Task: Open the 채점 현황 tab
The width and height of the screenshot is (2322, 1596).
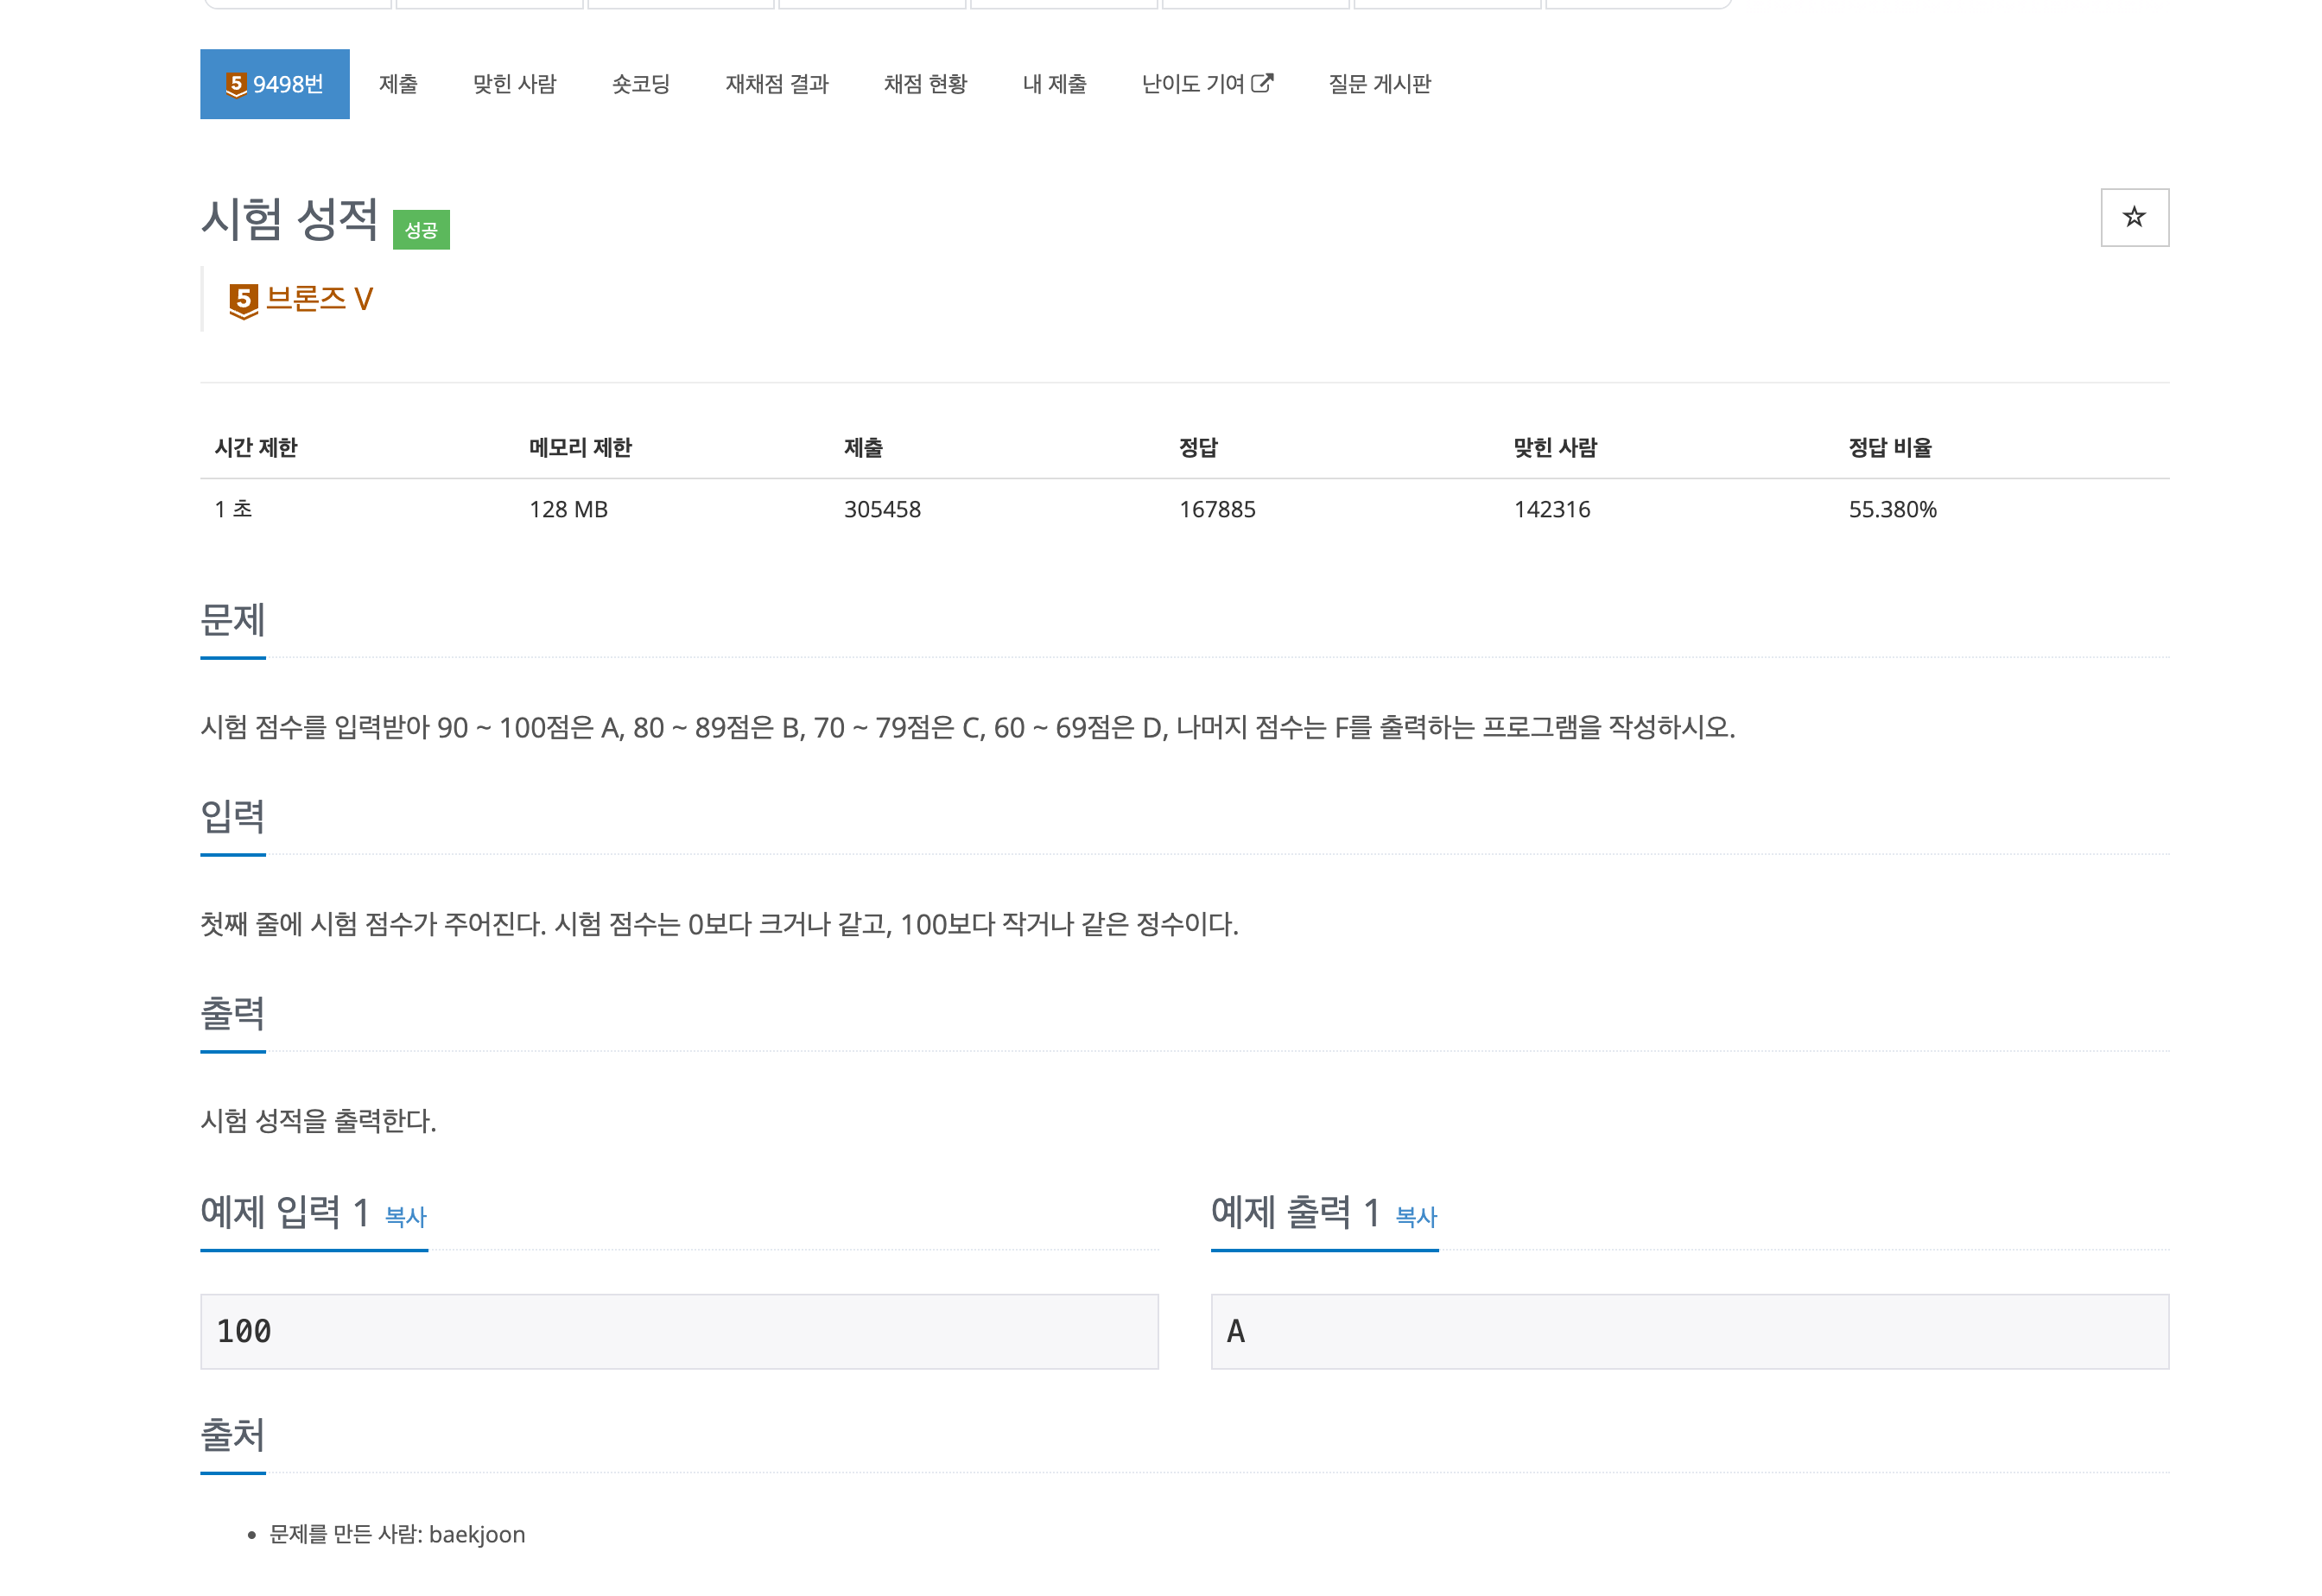Action: (x=925, y=84)
